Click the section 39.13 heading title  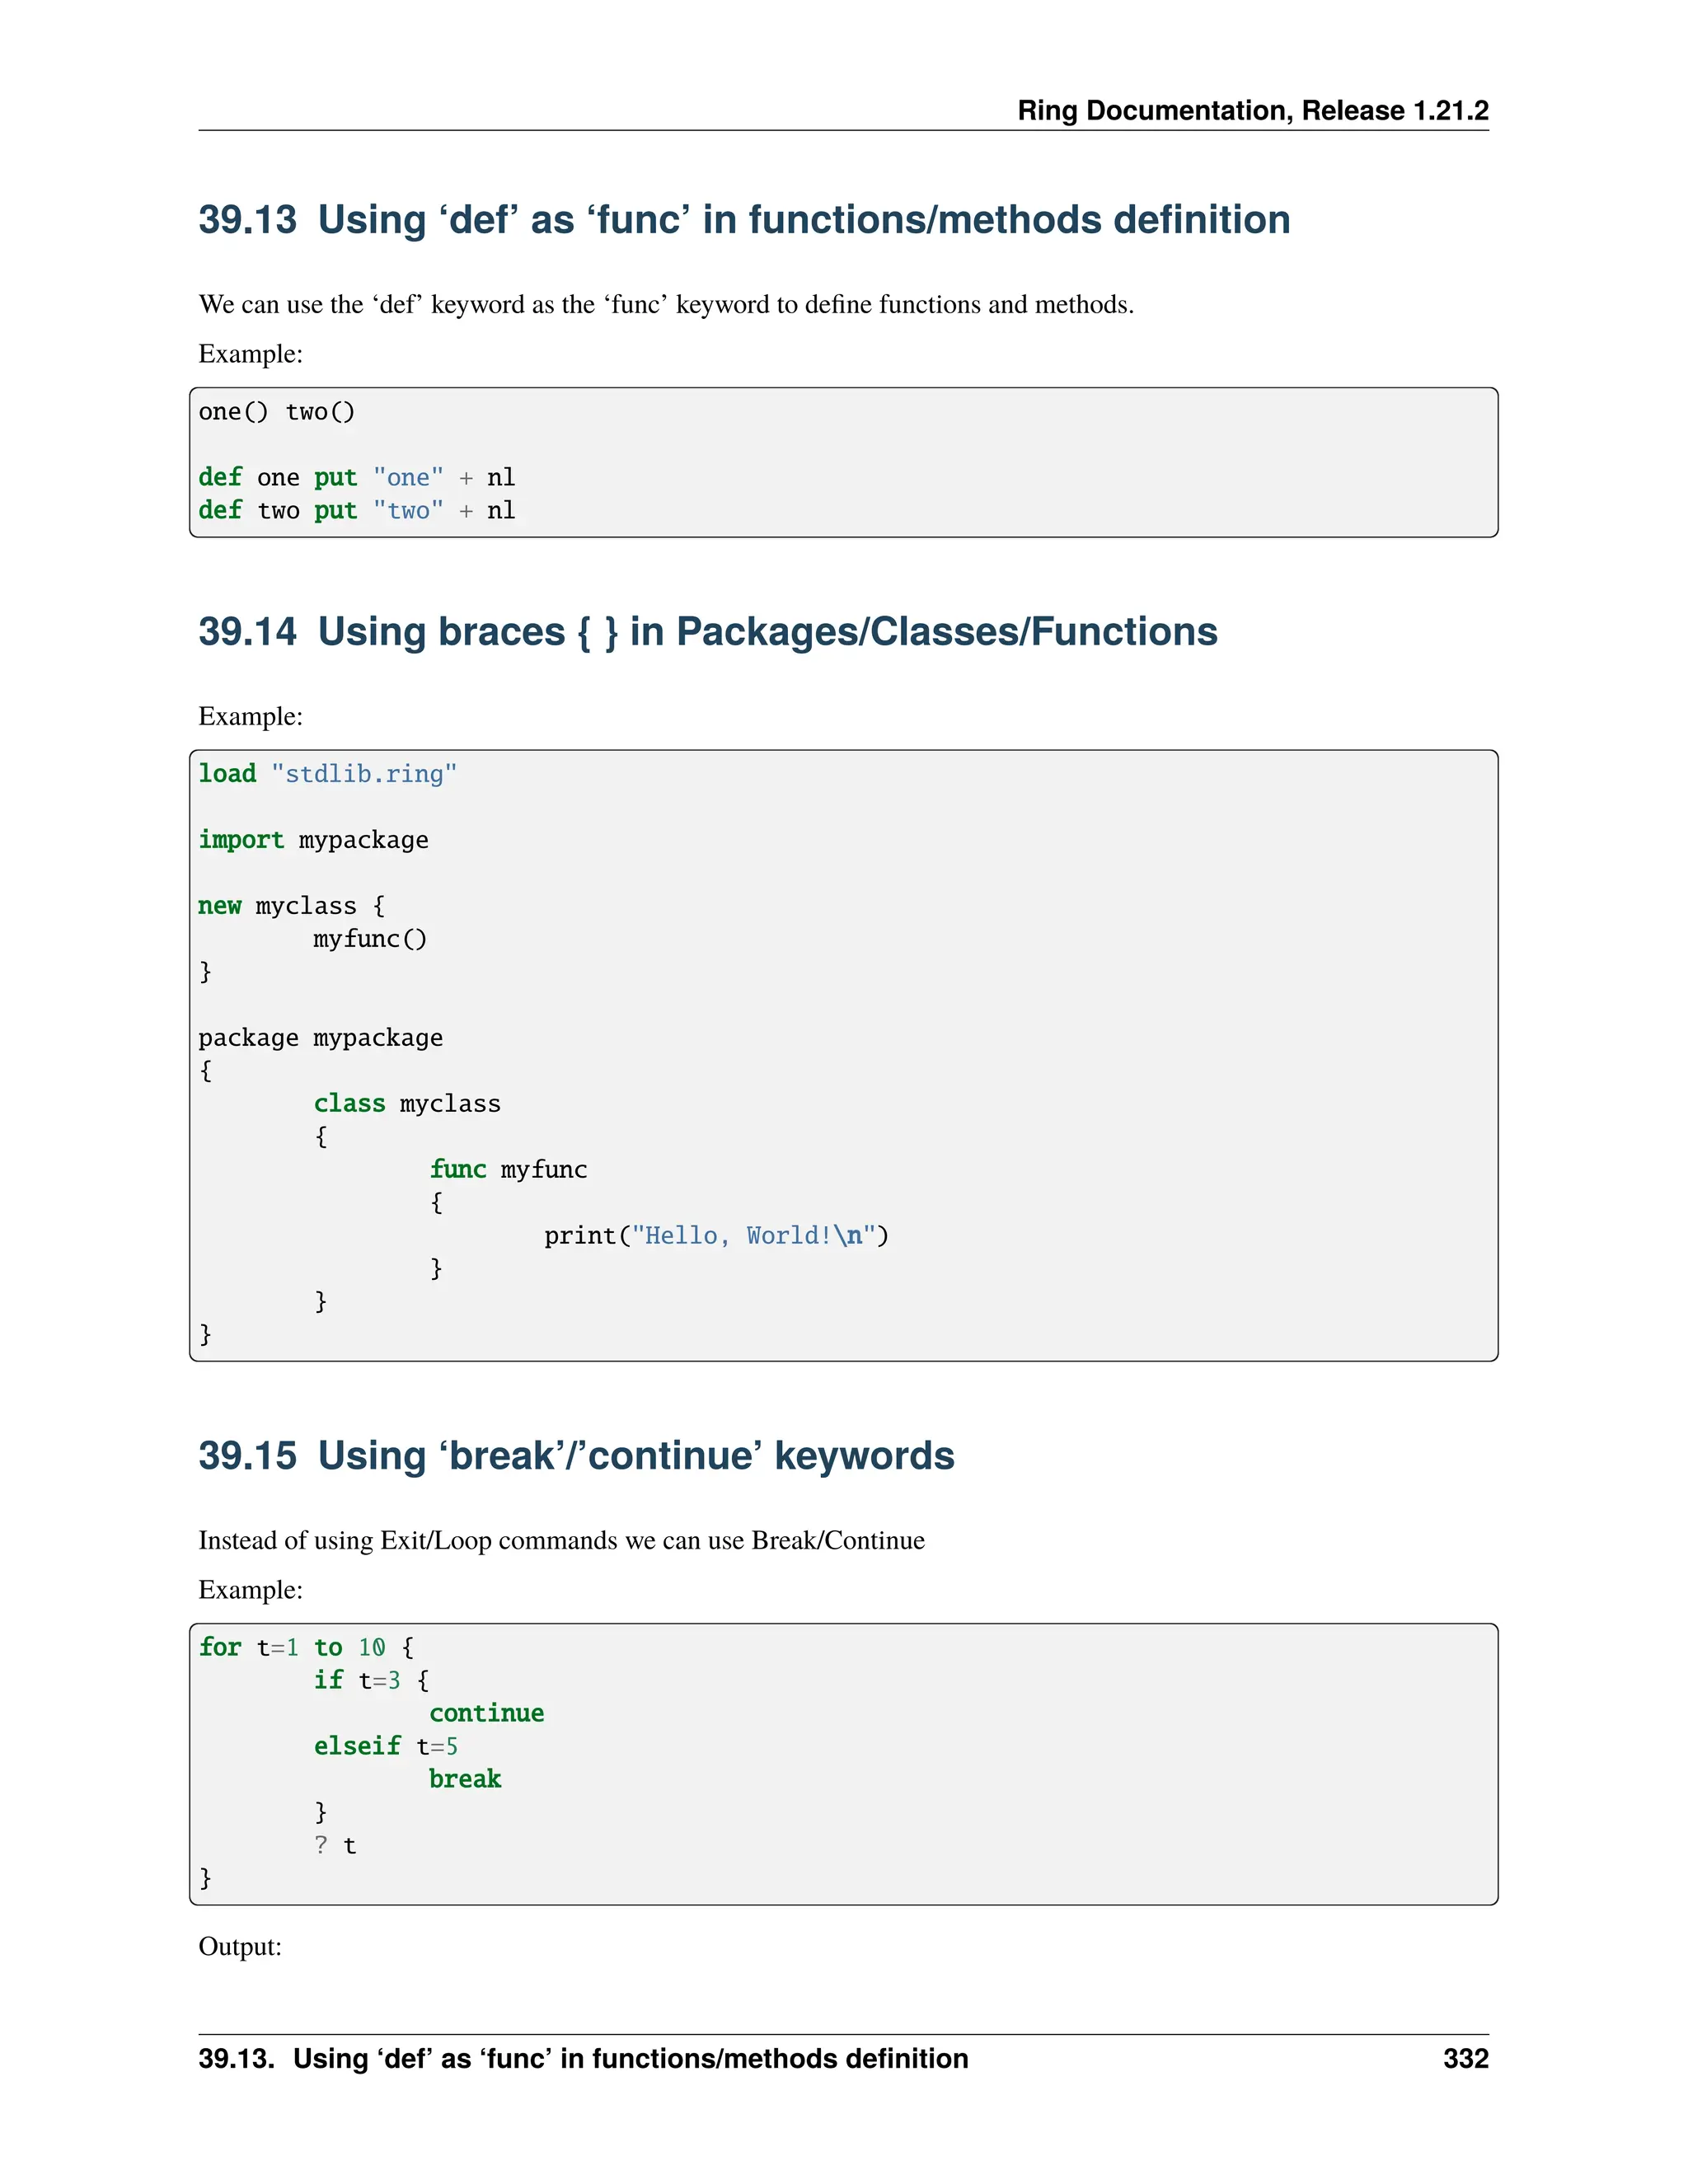coord(744,220)
